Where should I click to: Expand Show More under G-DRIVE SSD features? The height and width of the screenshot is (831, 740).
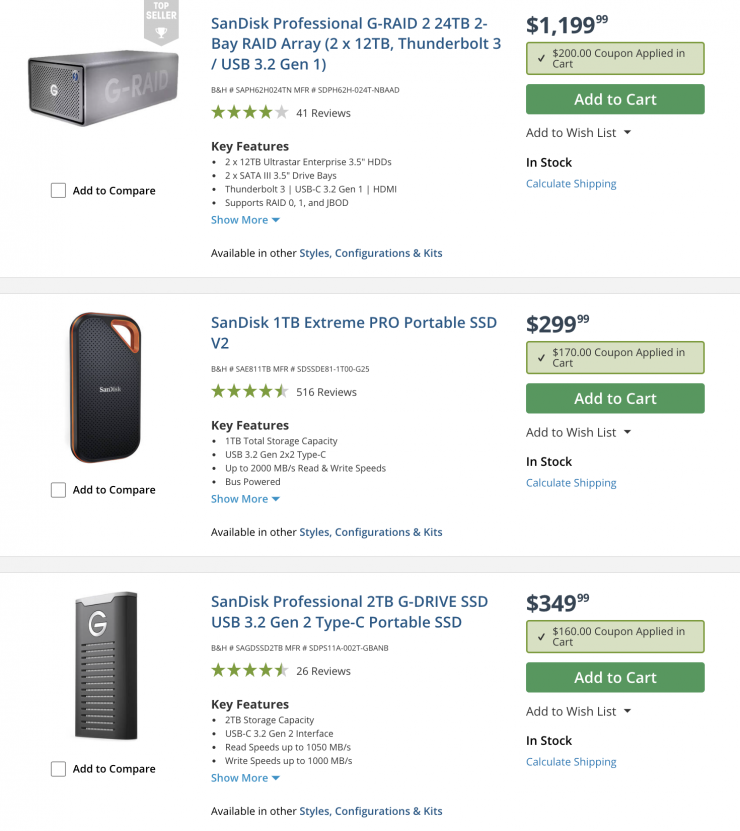click(x=245, y=778)
